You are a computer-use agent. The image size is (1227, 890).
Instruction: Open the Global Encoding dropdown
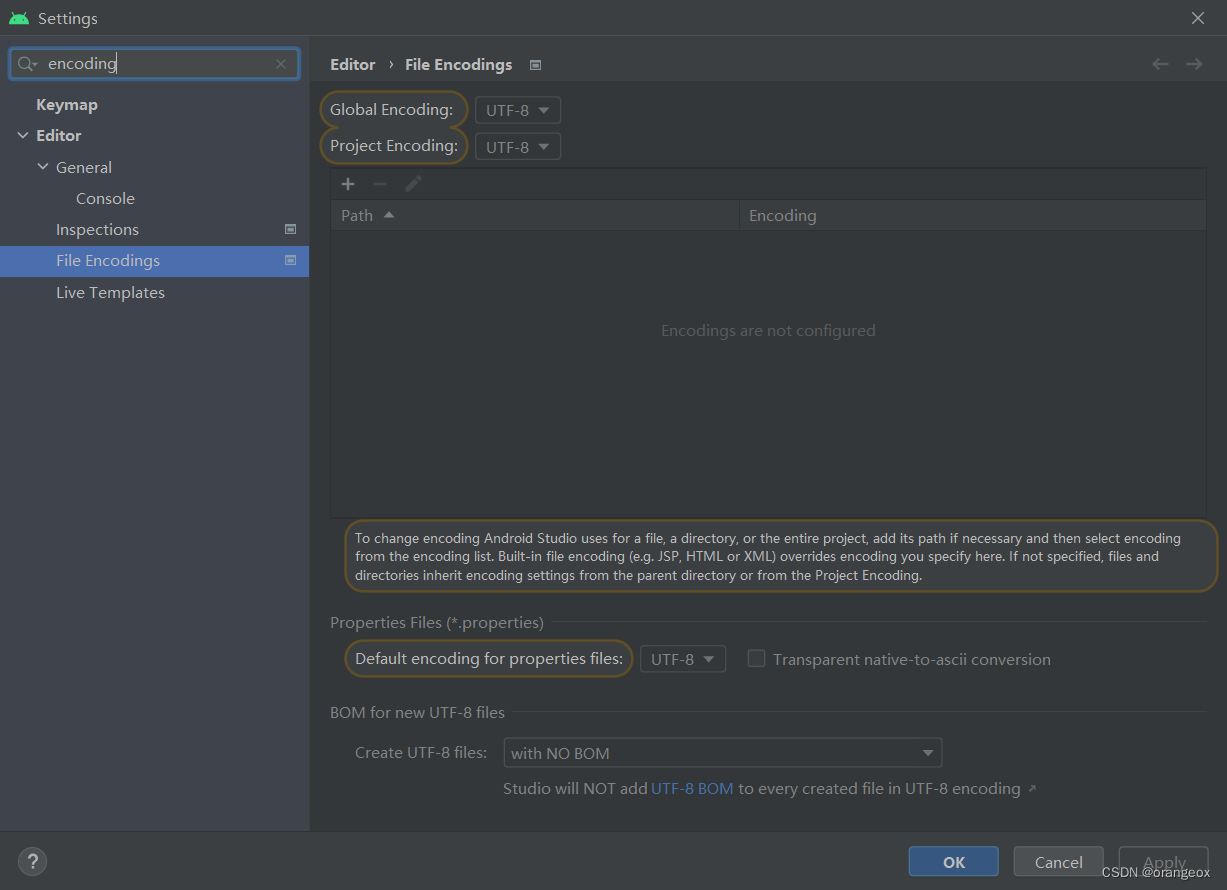pyautogui.click(x=518, y=110)
